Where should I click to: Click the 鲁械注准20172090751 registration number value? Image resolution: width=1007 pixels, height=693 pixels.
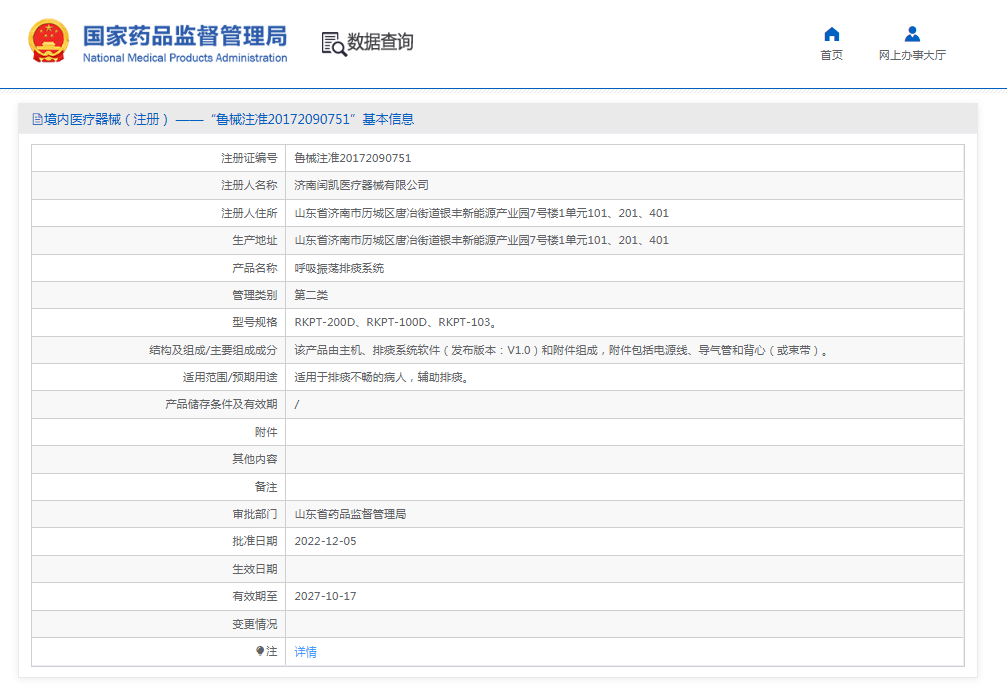352,158
